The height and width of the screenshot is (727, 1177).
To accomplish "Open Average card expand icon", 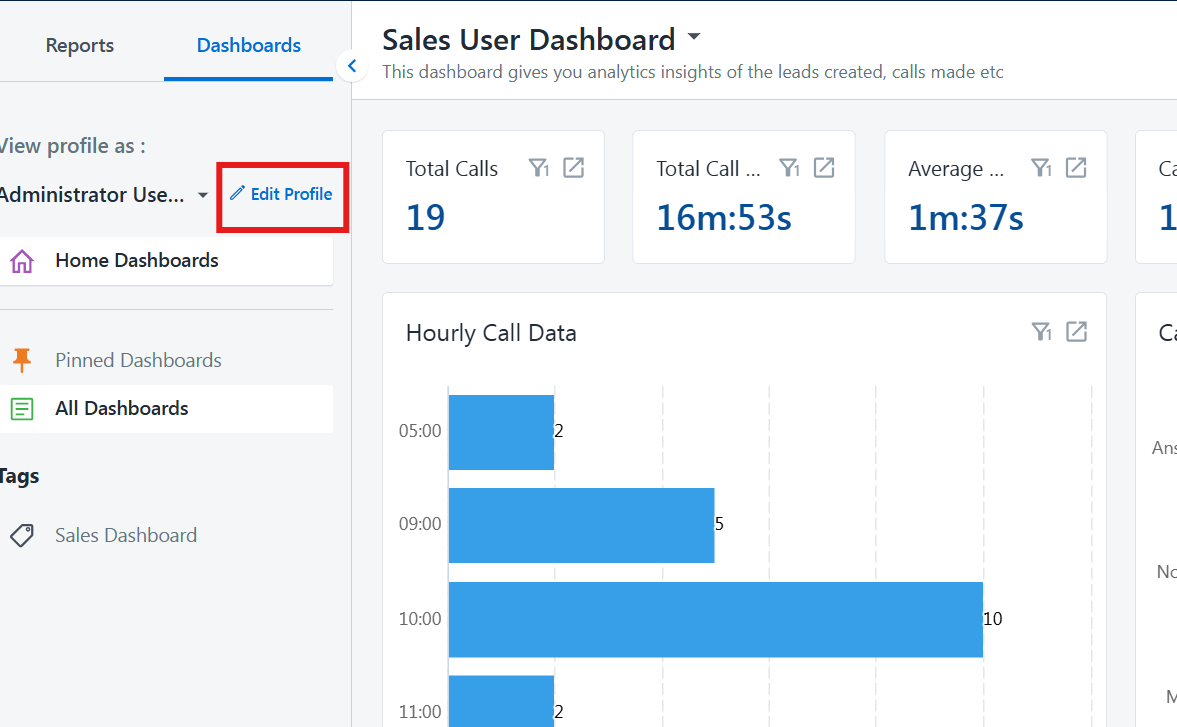I will pyautogui.click(x=1076, y=168).
